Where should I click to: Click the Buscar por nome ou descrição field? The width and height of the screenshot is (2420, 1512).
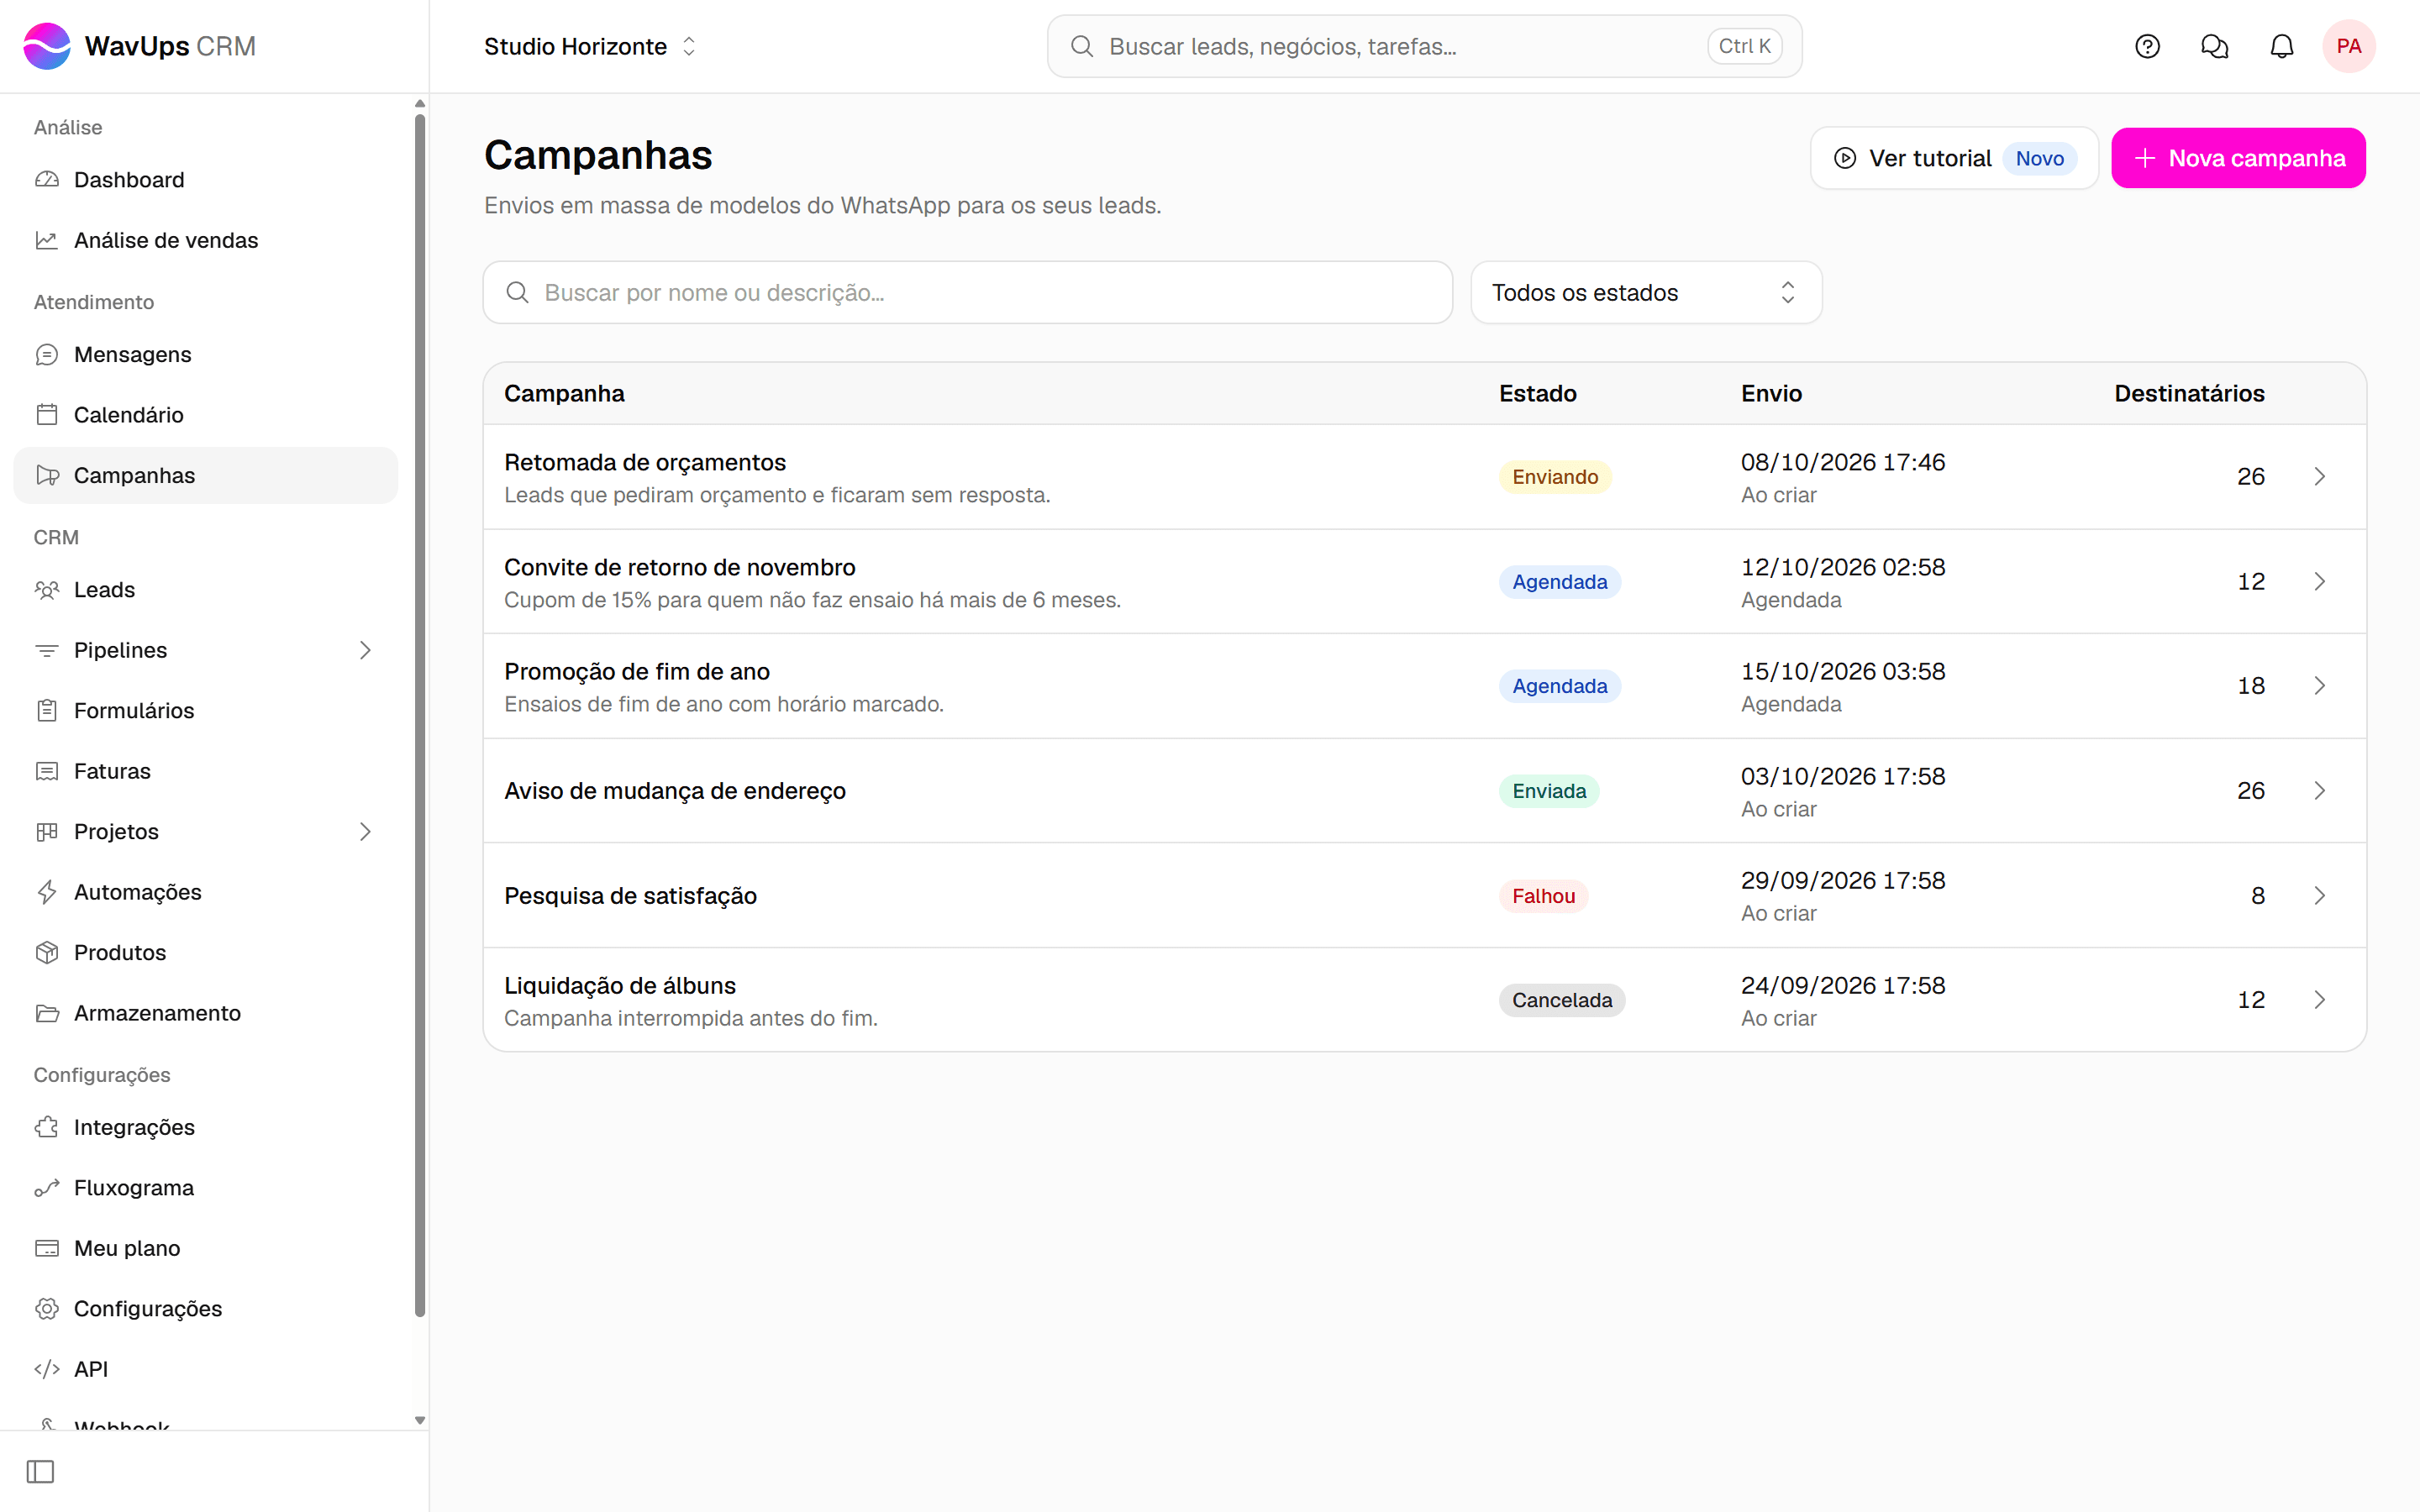click(x=967, y=292)
